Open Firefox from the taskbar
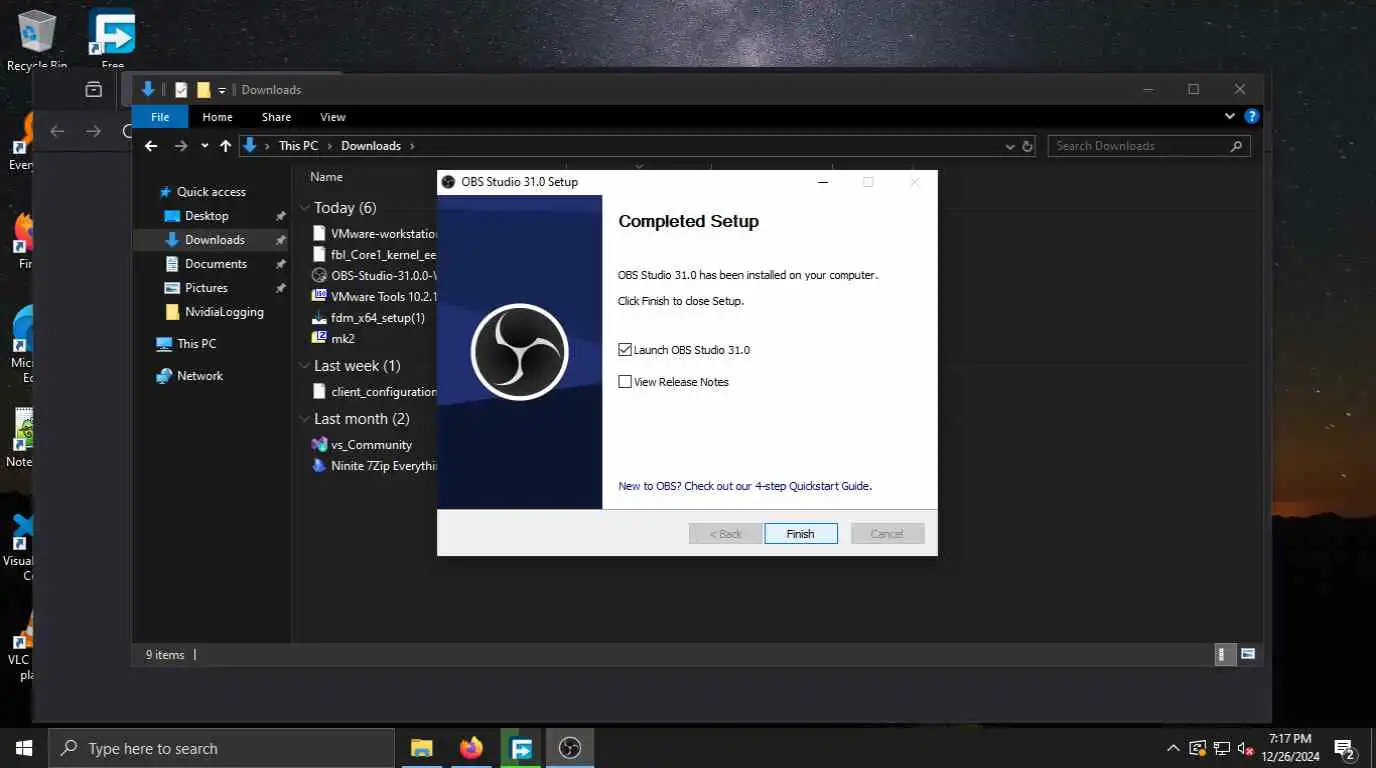 [471, 748]
